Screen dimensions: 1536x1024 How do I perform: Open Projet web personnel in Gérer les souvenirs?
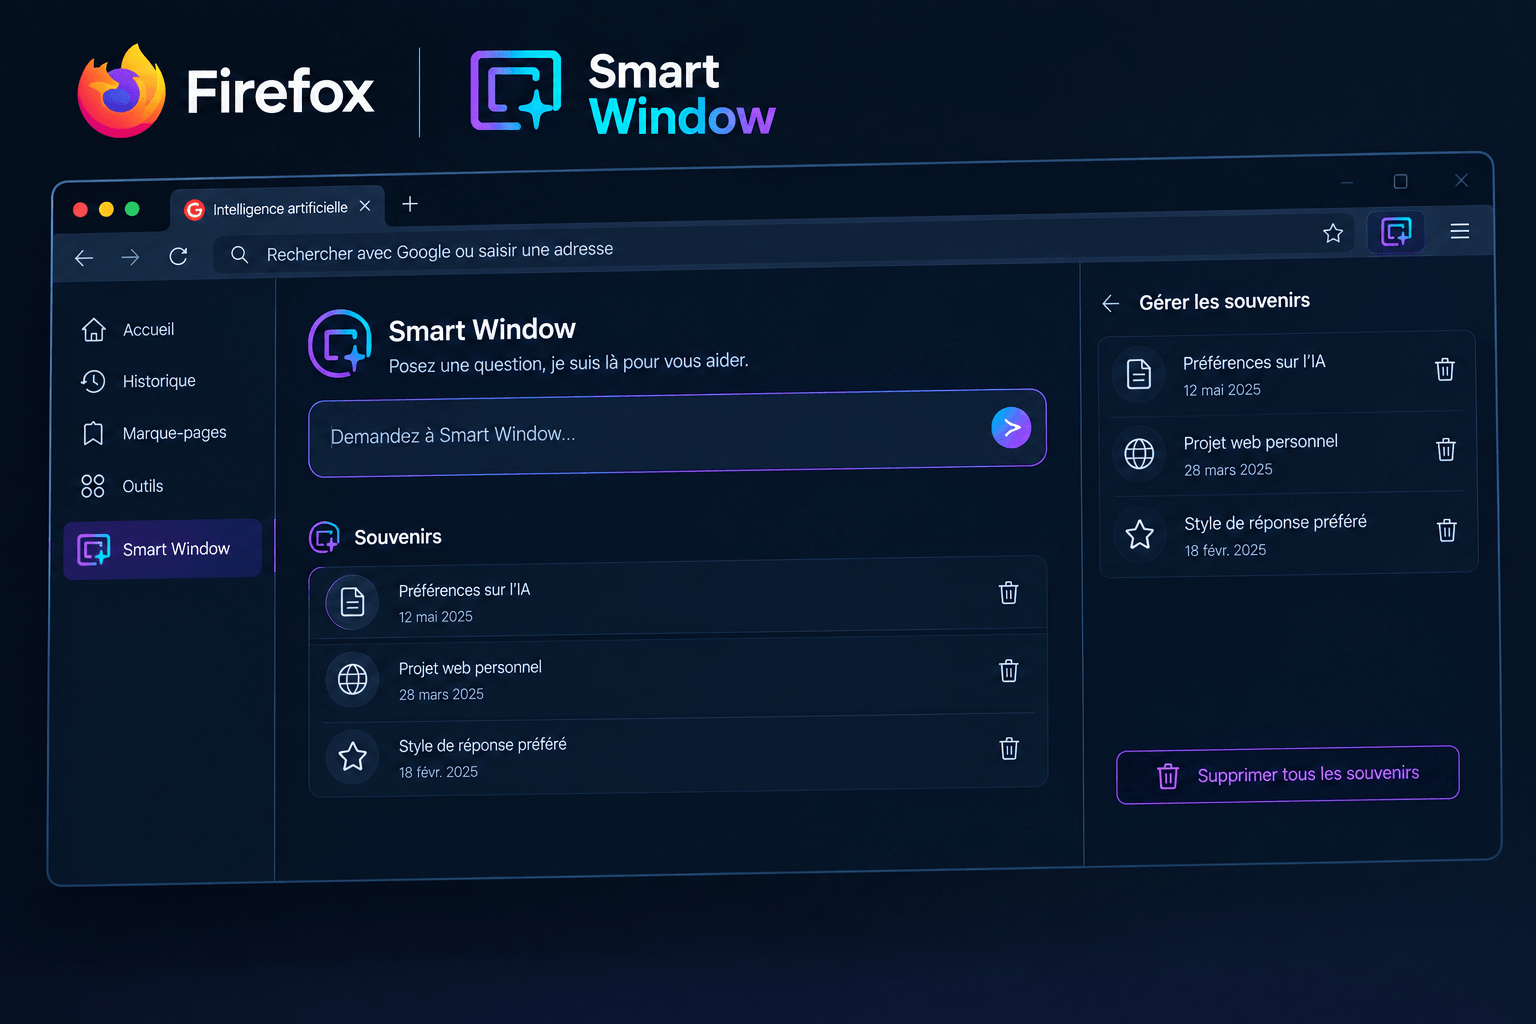tap(1288, 455)
